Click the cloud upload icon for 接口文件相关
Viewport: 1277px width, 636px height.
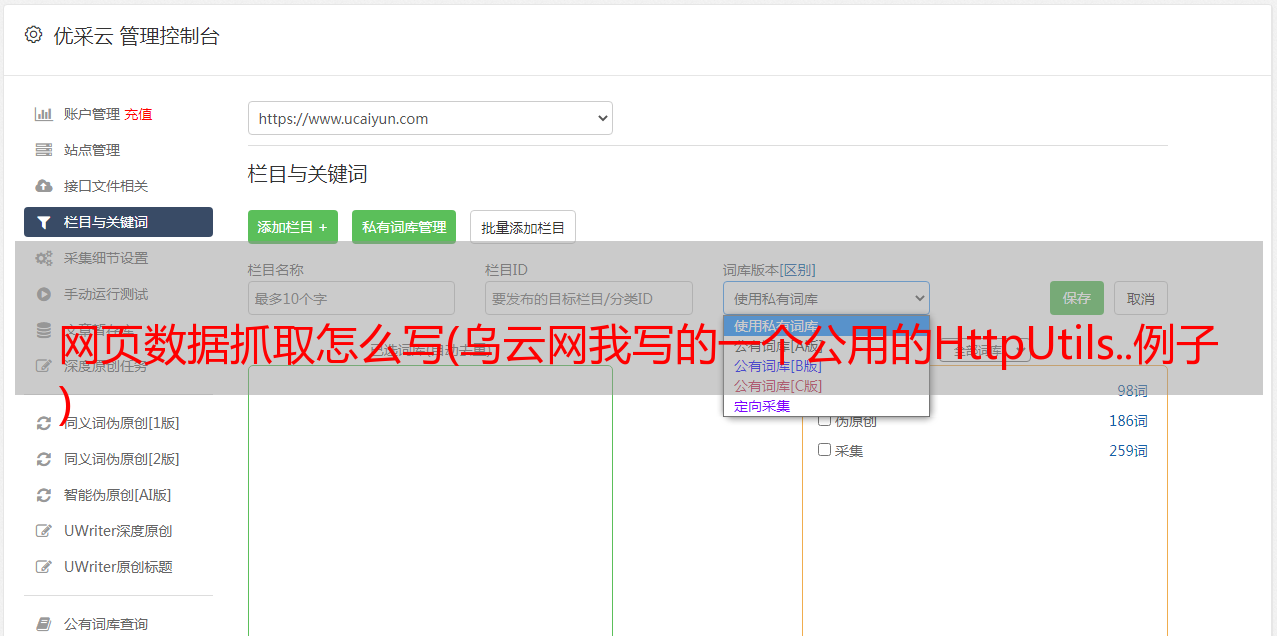click(x=44, y=186)
